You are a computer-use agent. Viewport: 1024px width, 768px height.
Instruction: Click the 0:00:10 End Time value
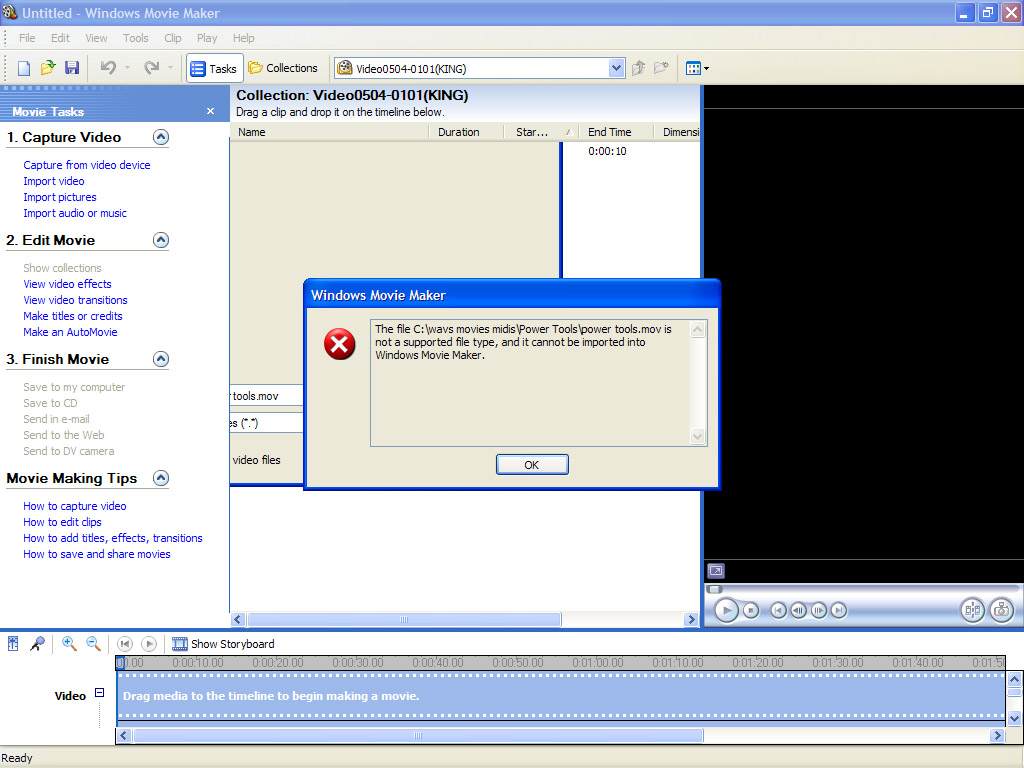[607, 151]
